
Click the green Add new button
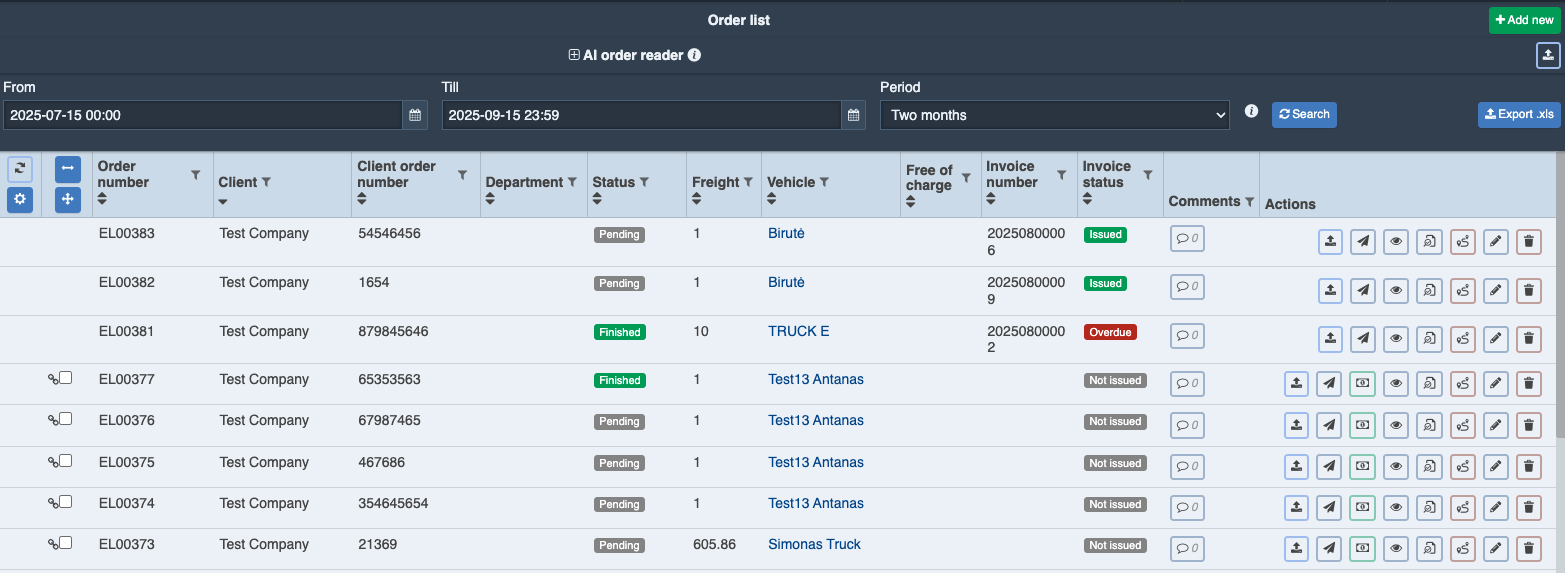(1524, 20)
